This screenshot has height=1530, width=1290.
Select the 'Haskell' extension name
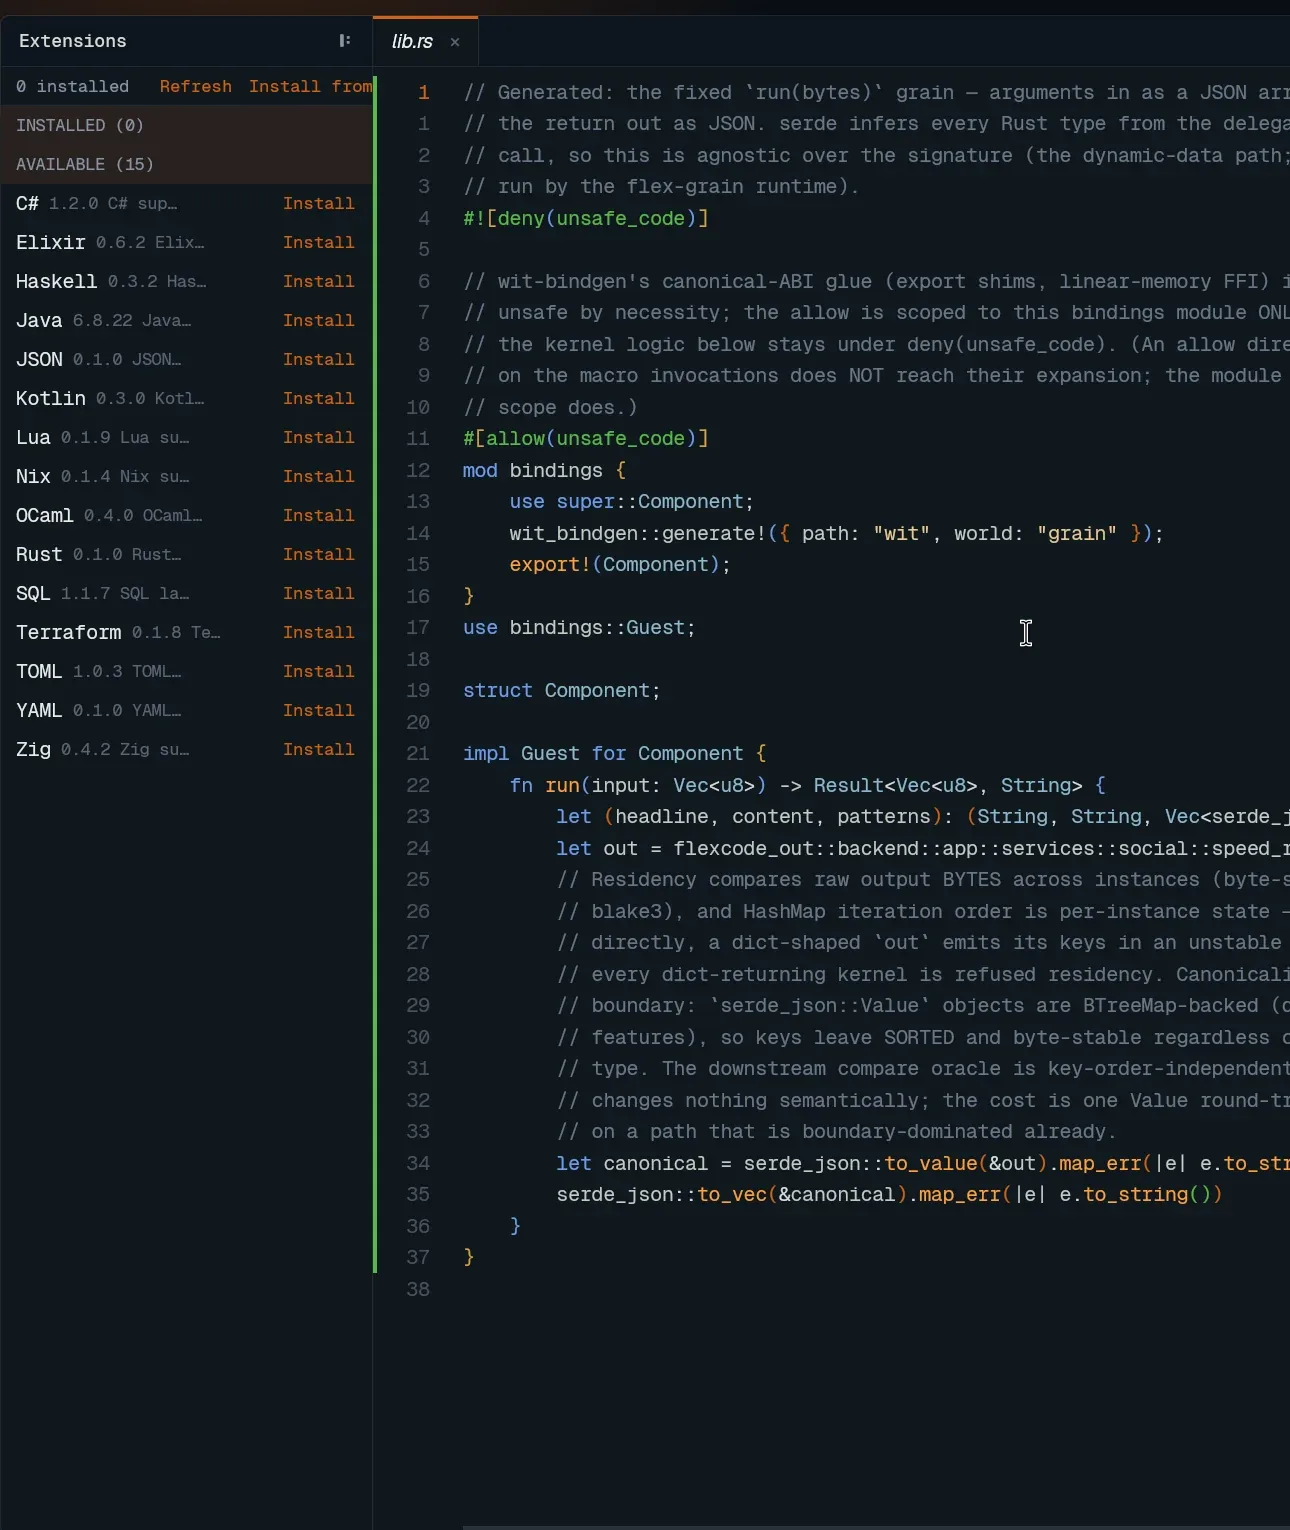coord(56,282)
